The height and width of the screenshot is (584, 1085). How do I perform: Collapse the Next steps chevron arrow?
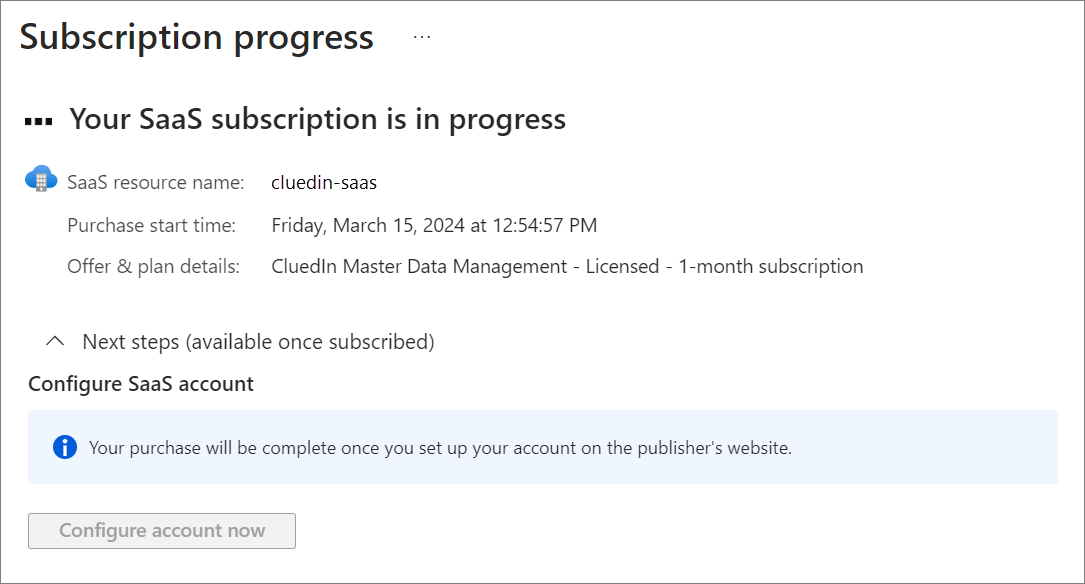[x=56, y=342]
